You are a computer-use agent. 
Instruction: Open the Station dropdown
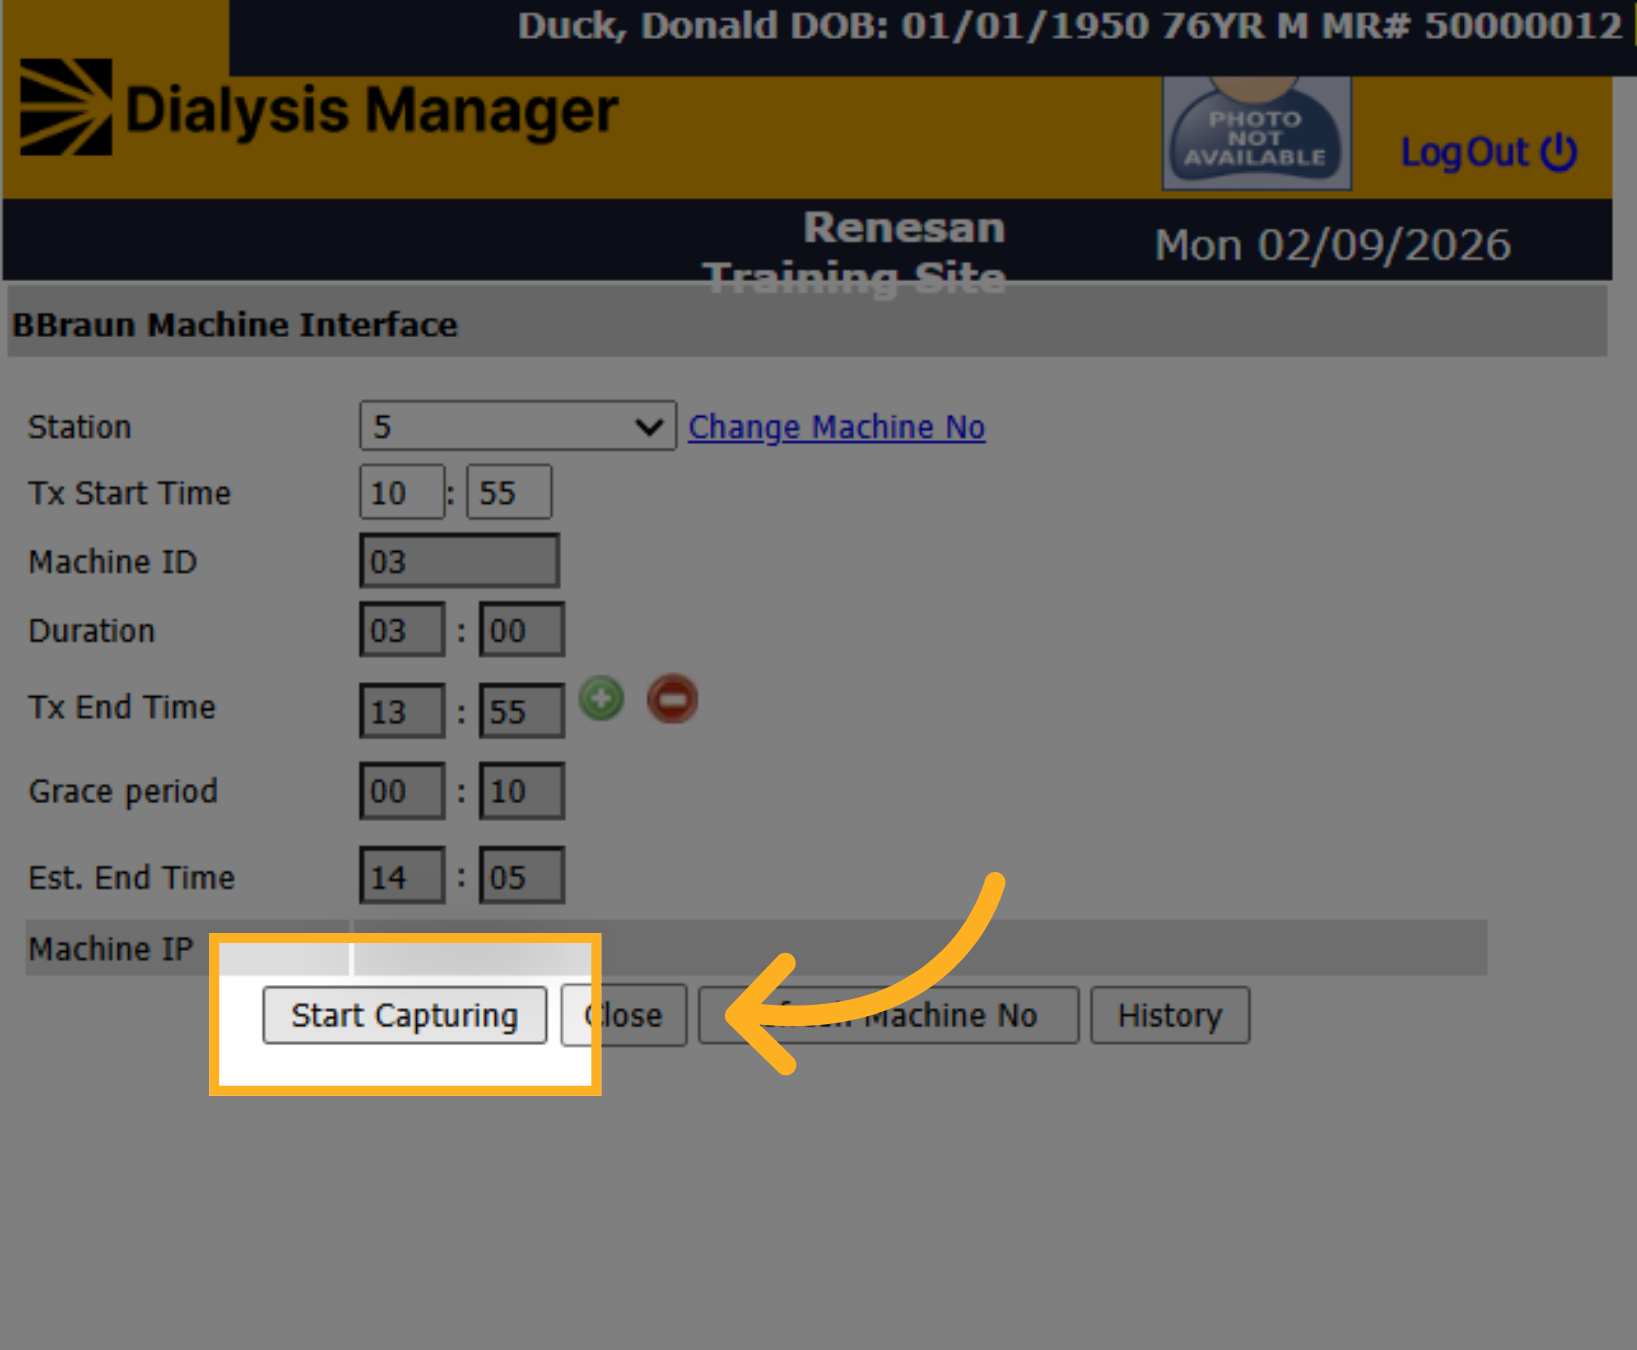pyautogui.click(x=518, y=426)
